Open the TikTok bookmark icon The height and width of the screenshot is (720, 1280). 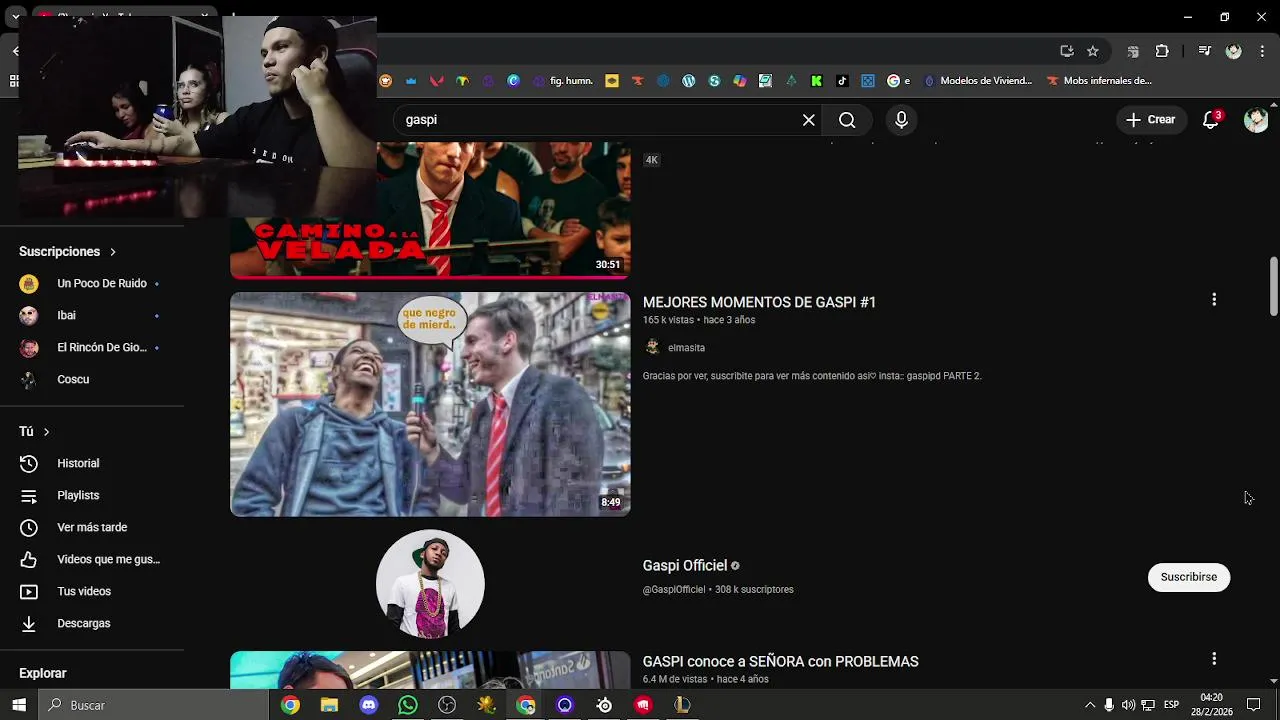[x=842, y=81]
